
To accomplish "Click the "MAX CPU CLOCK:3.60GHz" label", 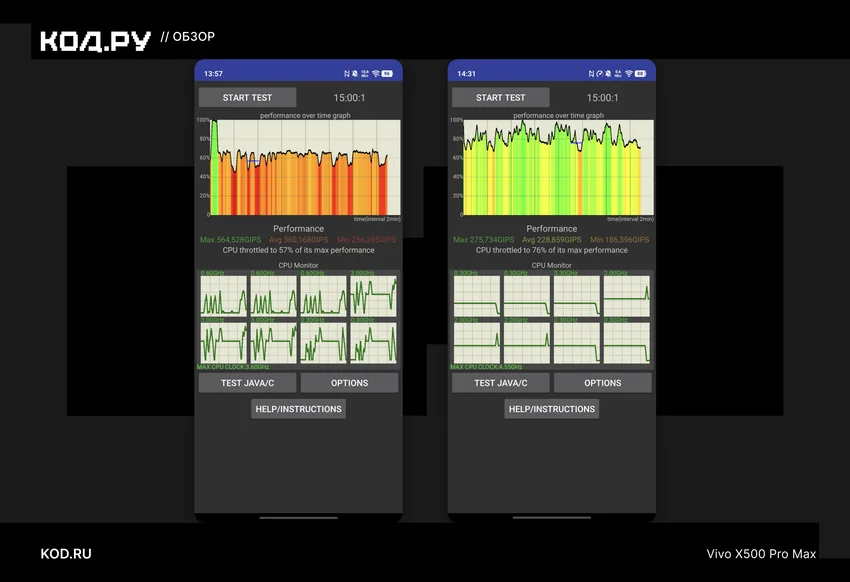I will [233, 367].
